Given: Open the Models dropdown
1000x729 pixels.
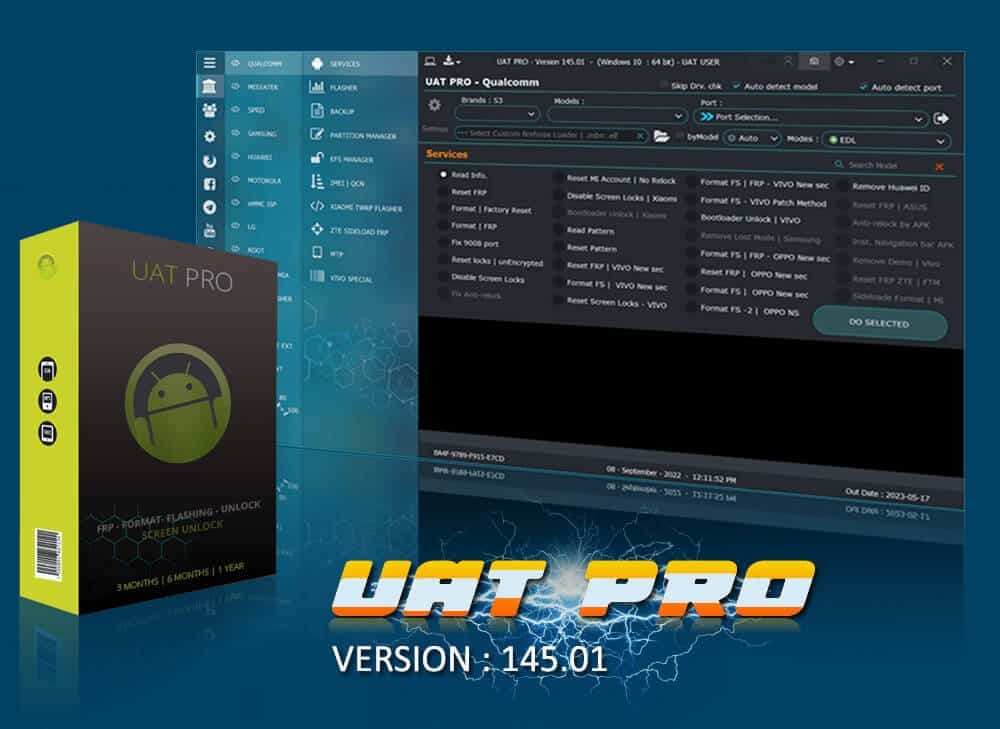Looking at the screenshot, I should [617, 115].
